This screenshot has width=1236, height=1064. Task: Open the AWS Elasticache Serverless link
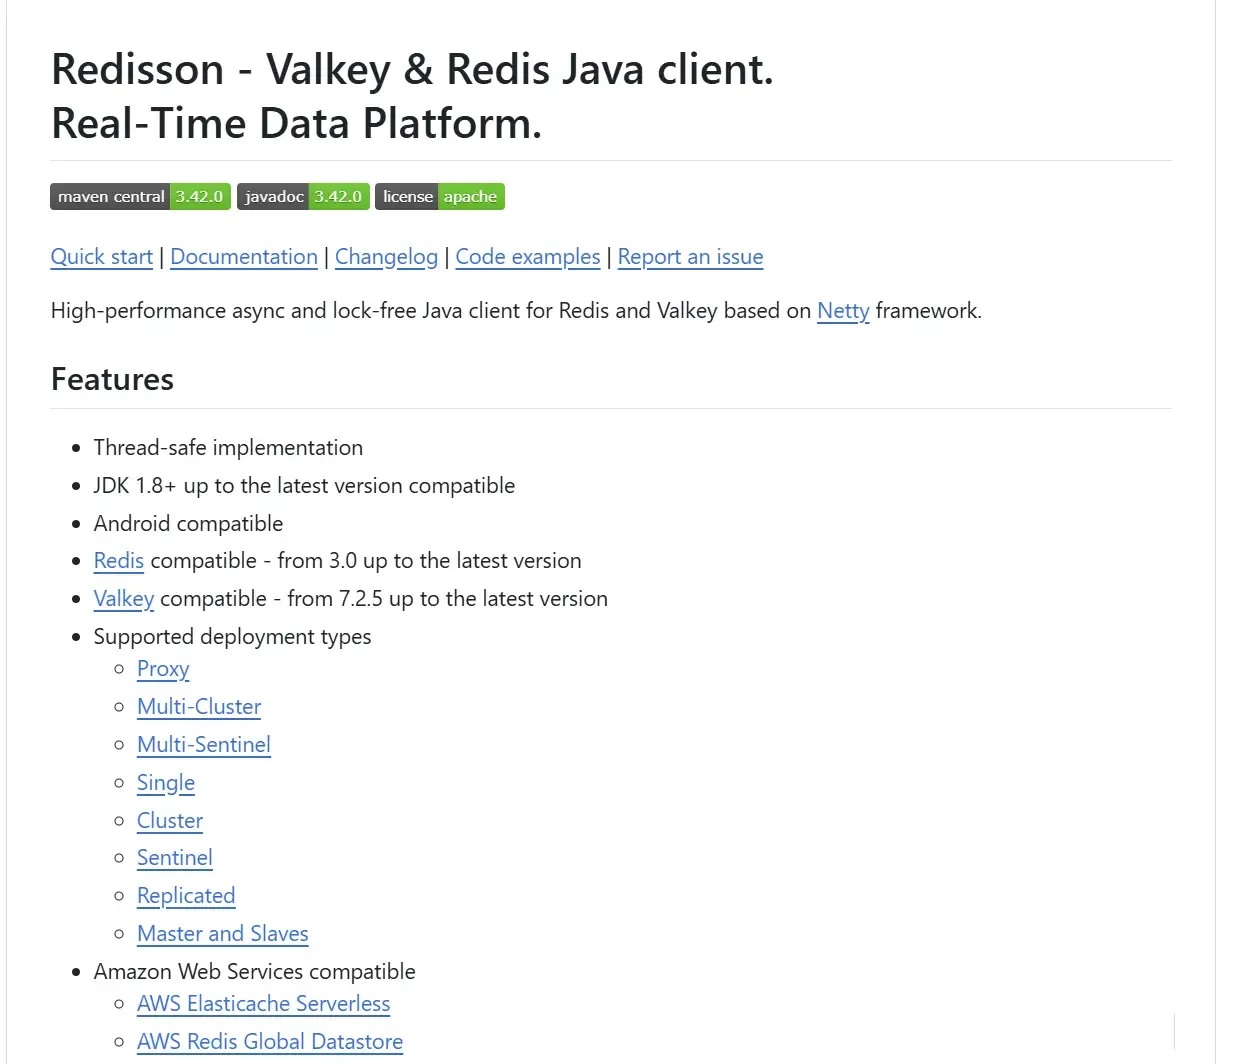point(263,1004)
